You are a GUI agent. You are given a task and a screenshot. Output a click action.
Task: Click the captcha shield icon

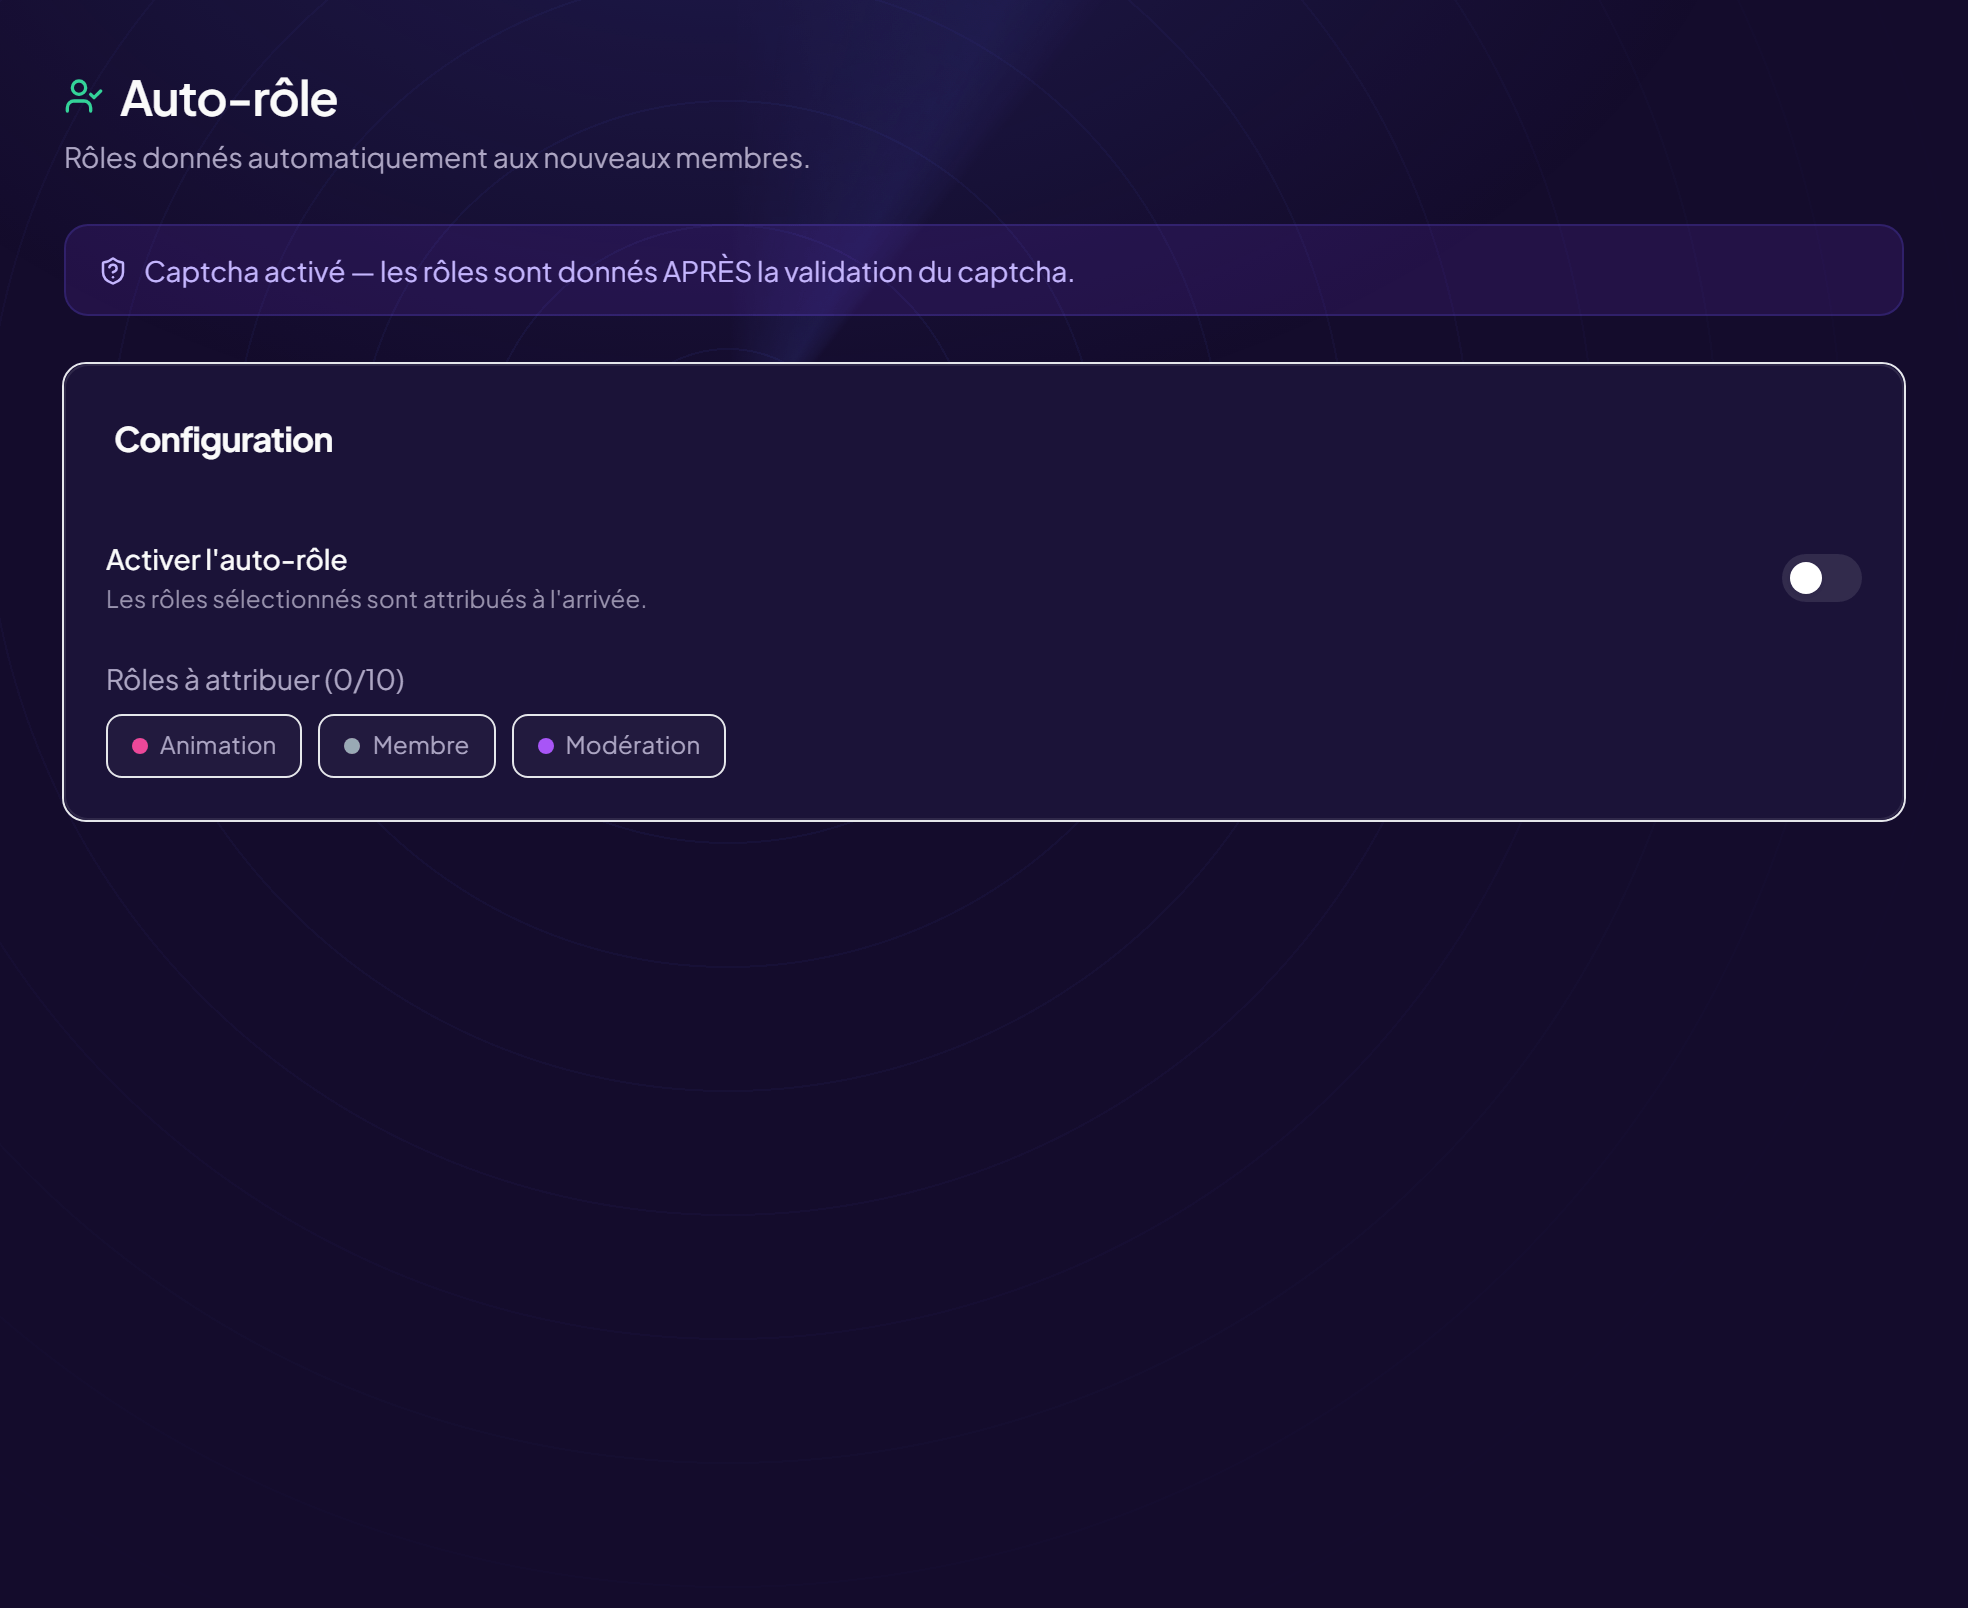click(x=113, y=271)
